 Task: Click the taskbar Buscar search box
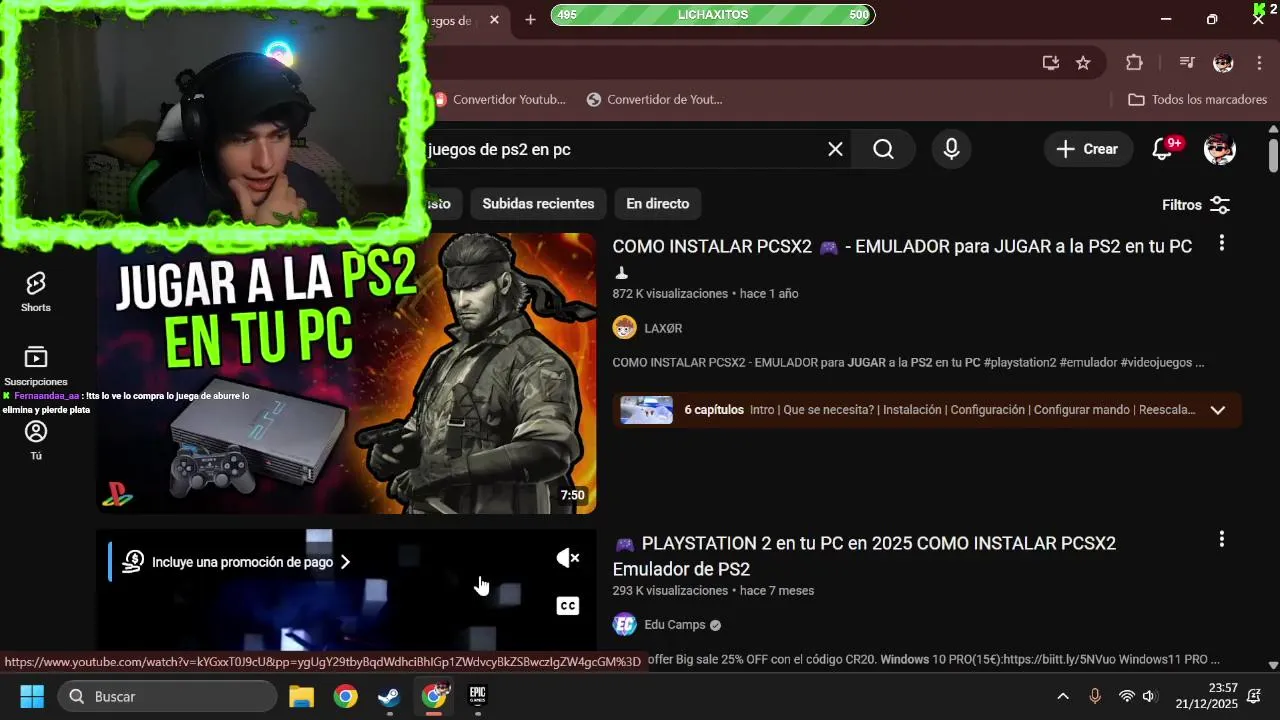click(167, 696)
